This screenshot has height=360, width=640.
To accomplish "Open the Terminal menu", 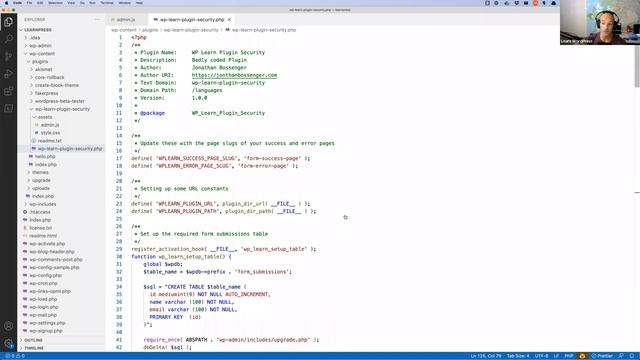I will coord(107,3).
